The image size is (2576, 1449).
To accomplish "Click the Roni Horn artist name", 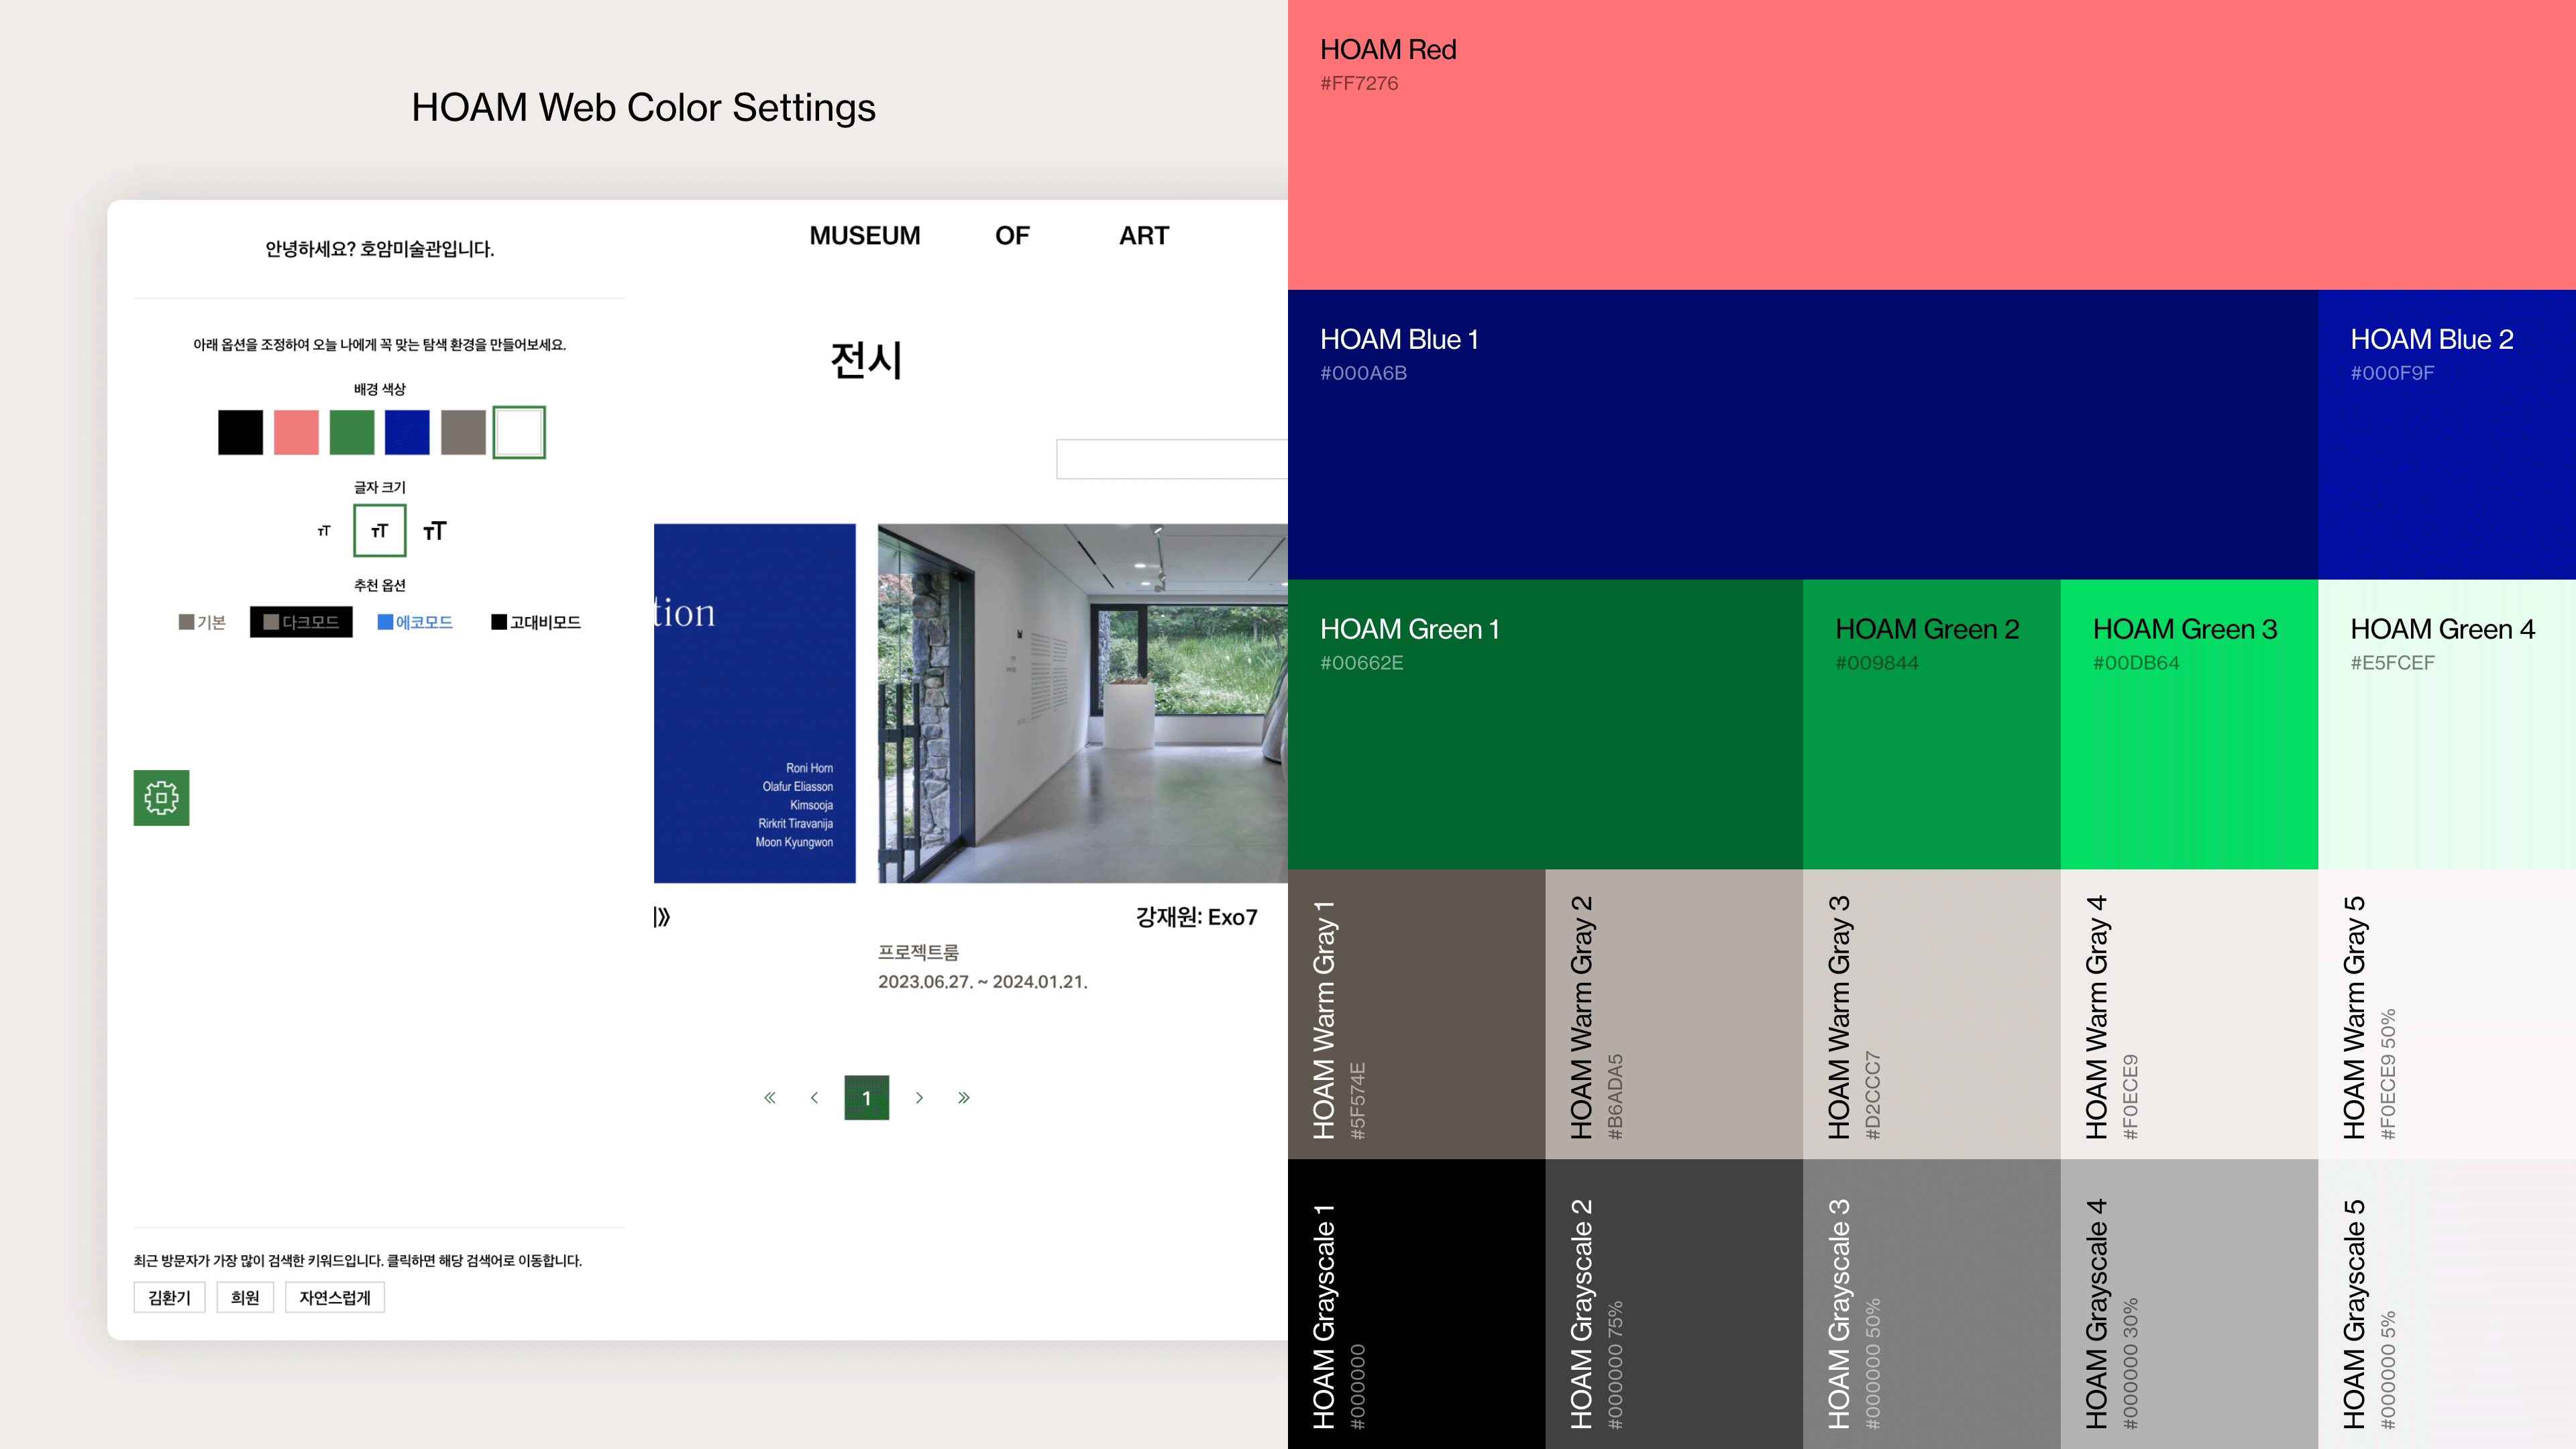I will click(x=809, y=768).
